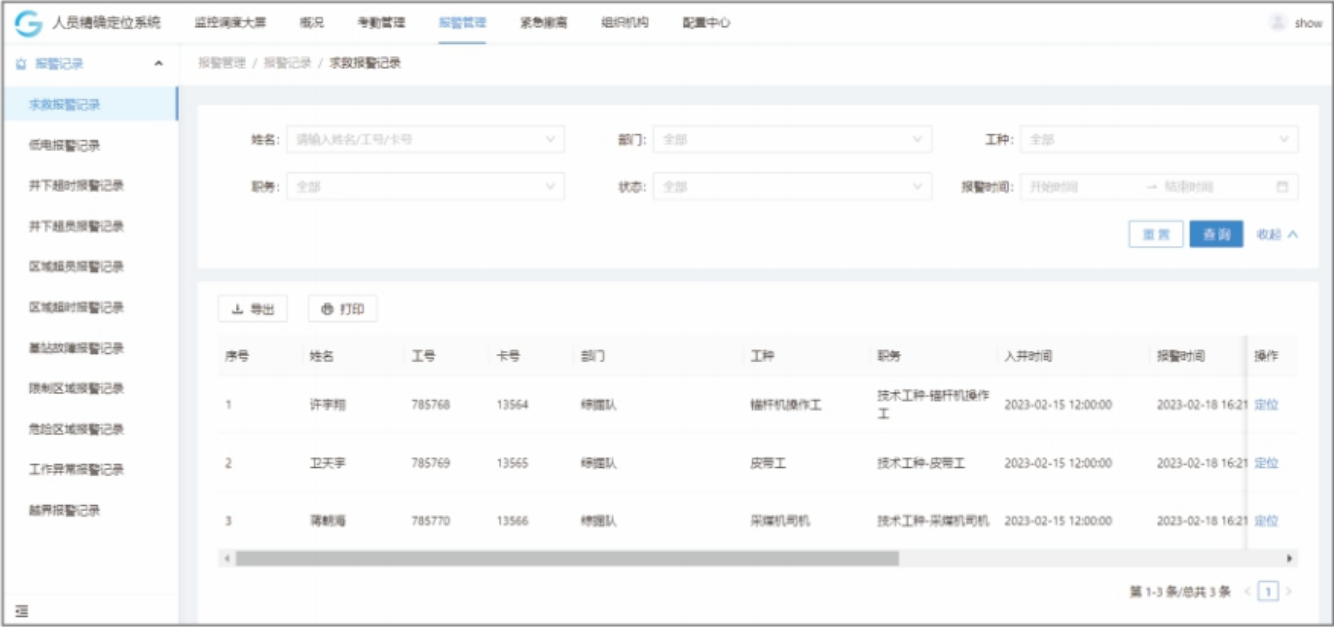Screen dimensions: 1334x627
Task: Collapse filters with the 收起 link
Action: 1277,234
